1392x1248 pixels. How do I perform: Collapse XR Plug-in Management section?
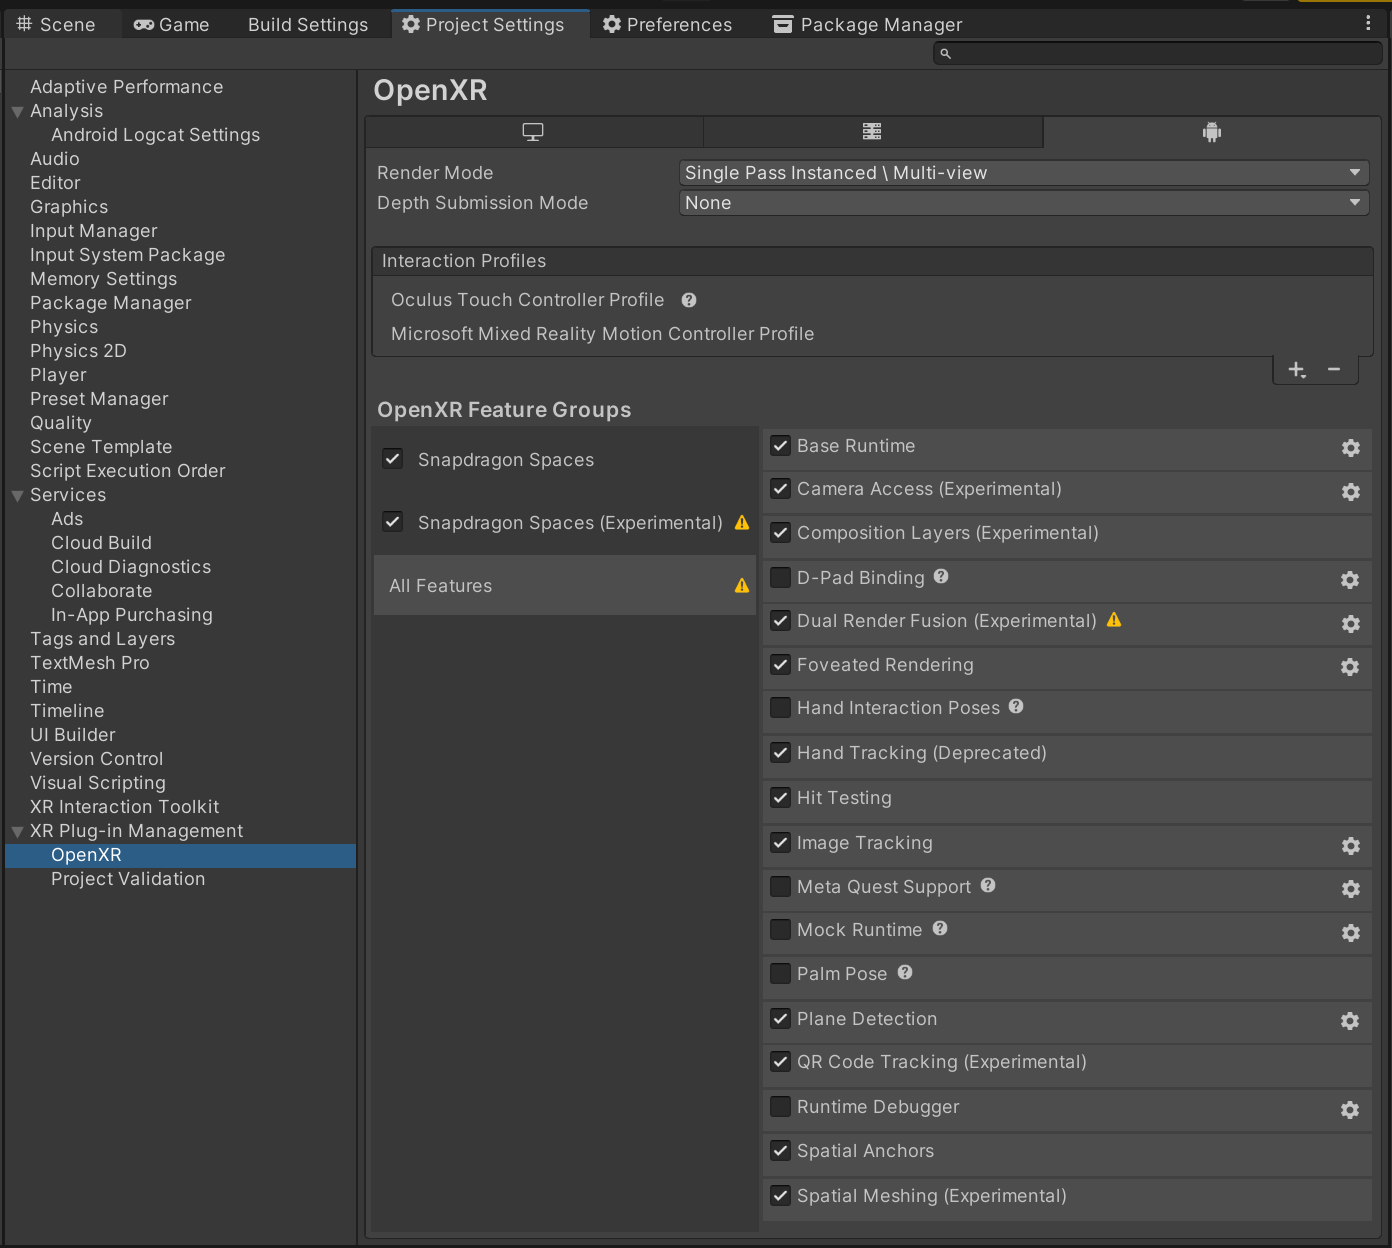pos(17,832)
